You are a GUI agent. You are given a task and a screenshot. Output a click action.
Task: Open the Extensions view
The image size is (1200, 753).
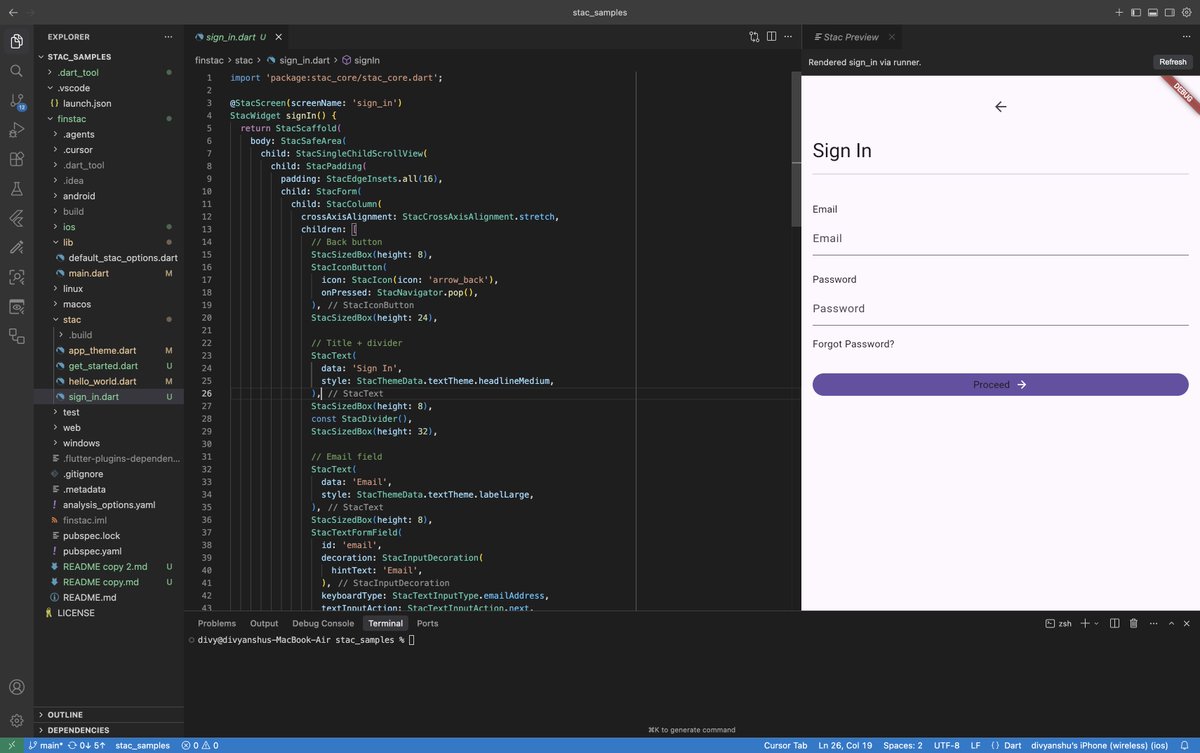tap(16, 159)
